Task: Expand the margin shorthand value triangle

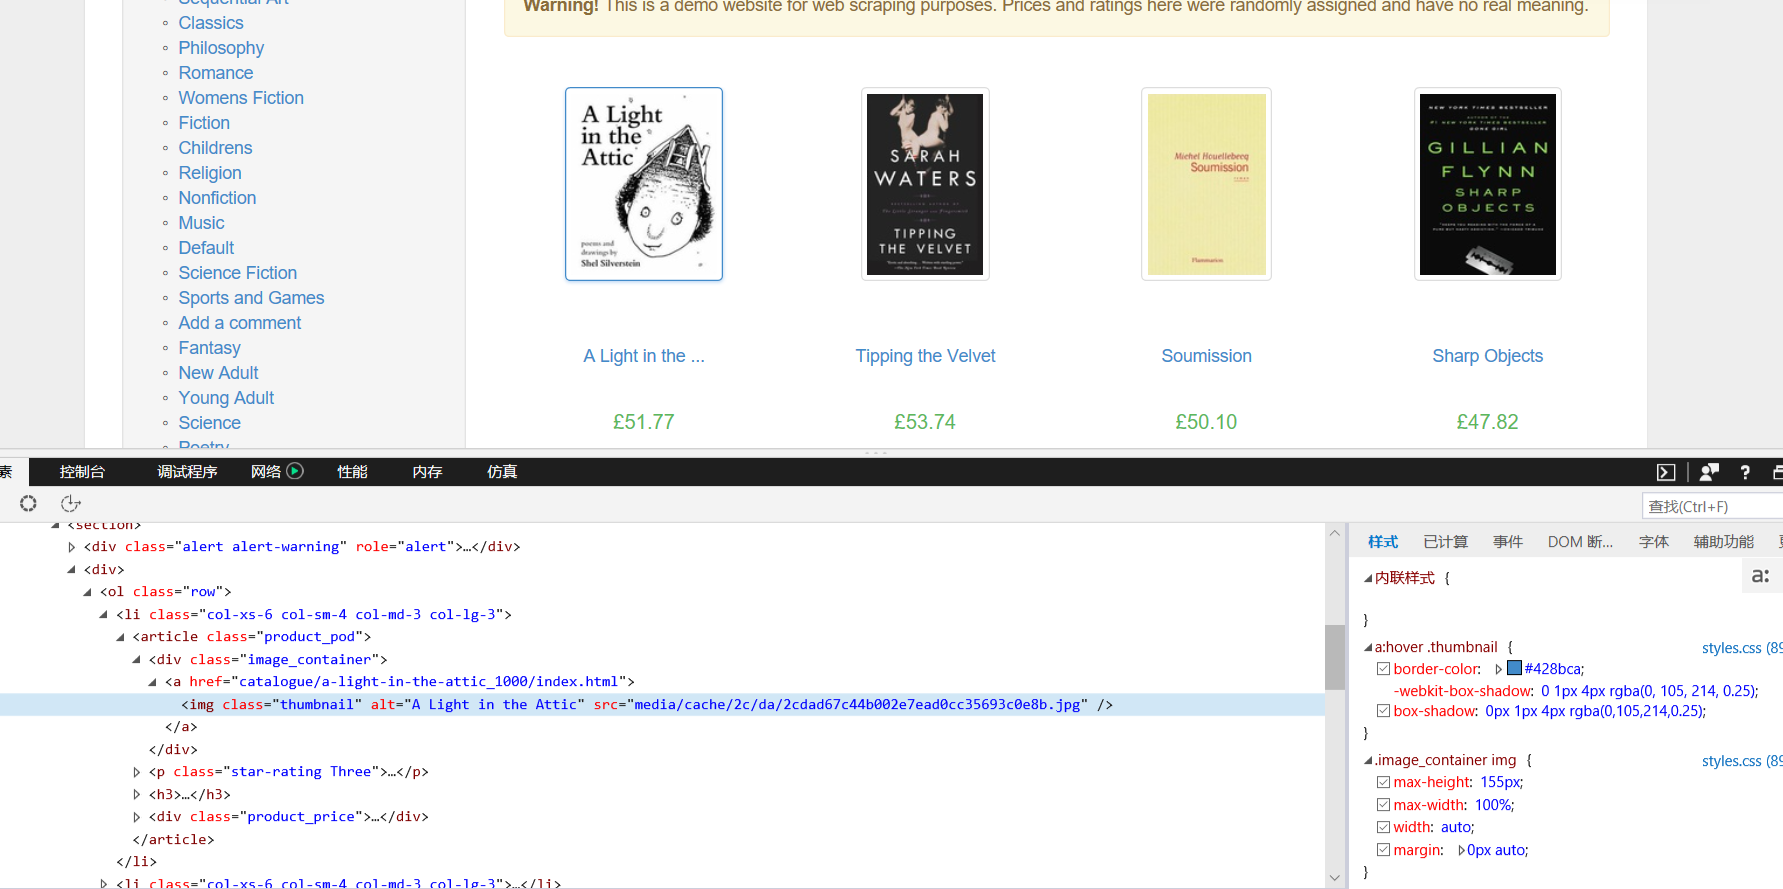Action: coord(1461,850)
